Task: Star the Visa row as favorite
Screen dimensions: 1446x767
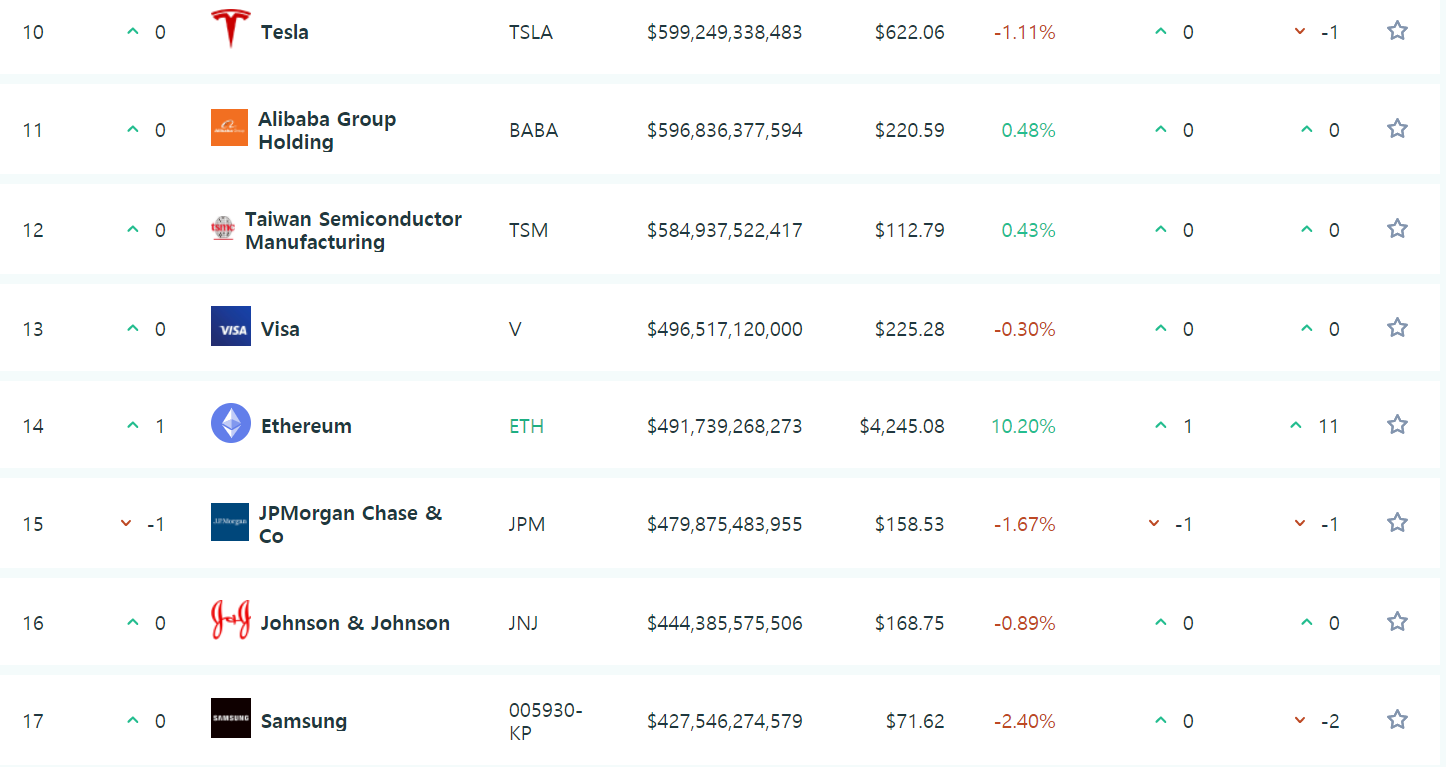Action: 1397,328
